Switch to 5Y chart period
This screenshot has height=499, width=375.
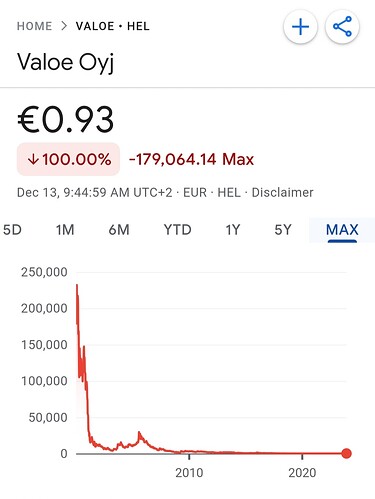[283, 230]
